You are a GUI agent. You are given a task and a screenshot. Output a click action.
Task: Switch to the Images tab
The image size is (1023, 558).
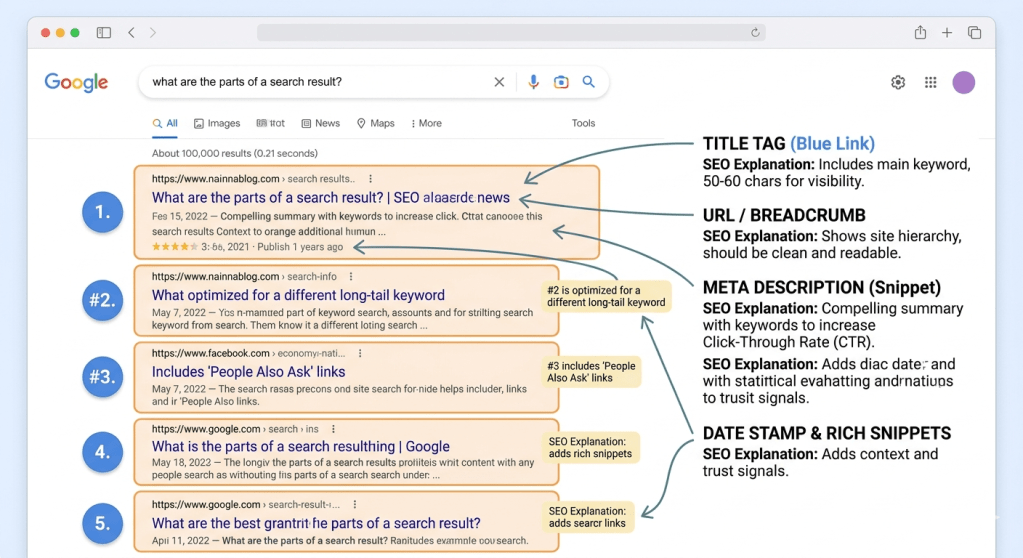tap(217, 123)
